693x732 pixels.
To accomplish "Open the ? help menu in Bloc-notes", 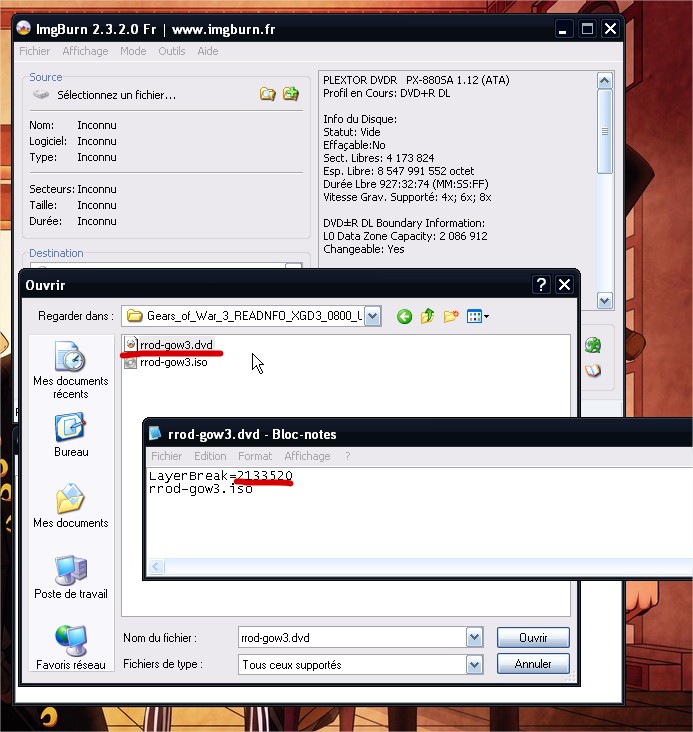I will click(x=347, y=456).
